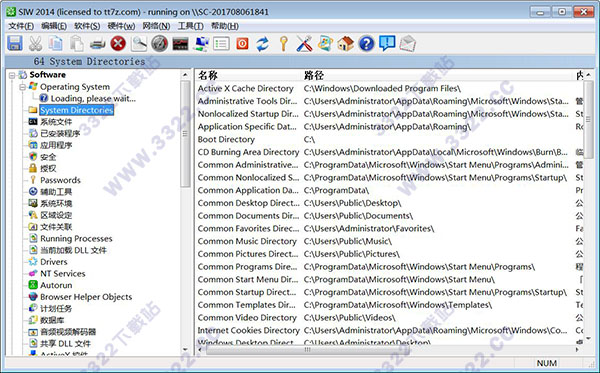Open the 网络(N) menu
Viewport: 600px width, 373px height.
(x=156, y=26)
